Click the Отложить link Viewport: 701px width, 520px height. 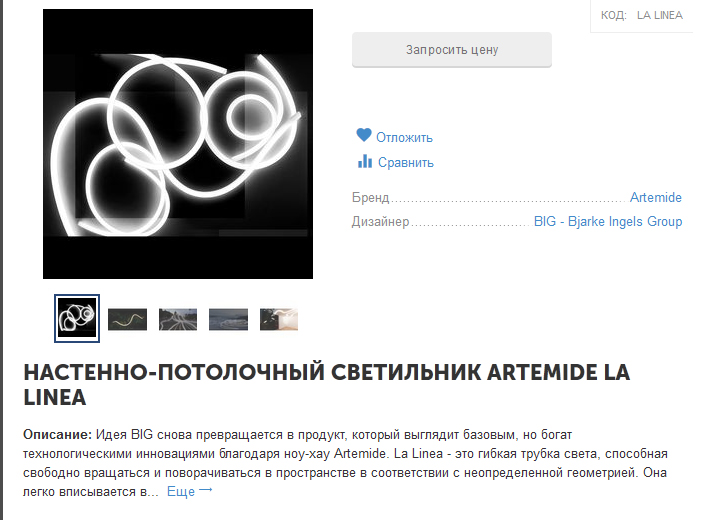[404, 138]
